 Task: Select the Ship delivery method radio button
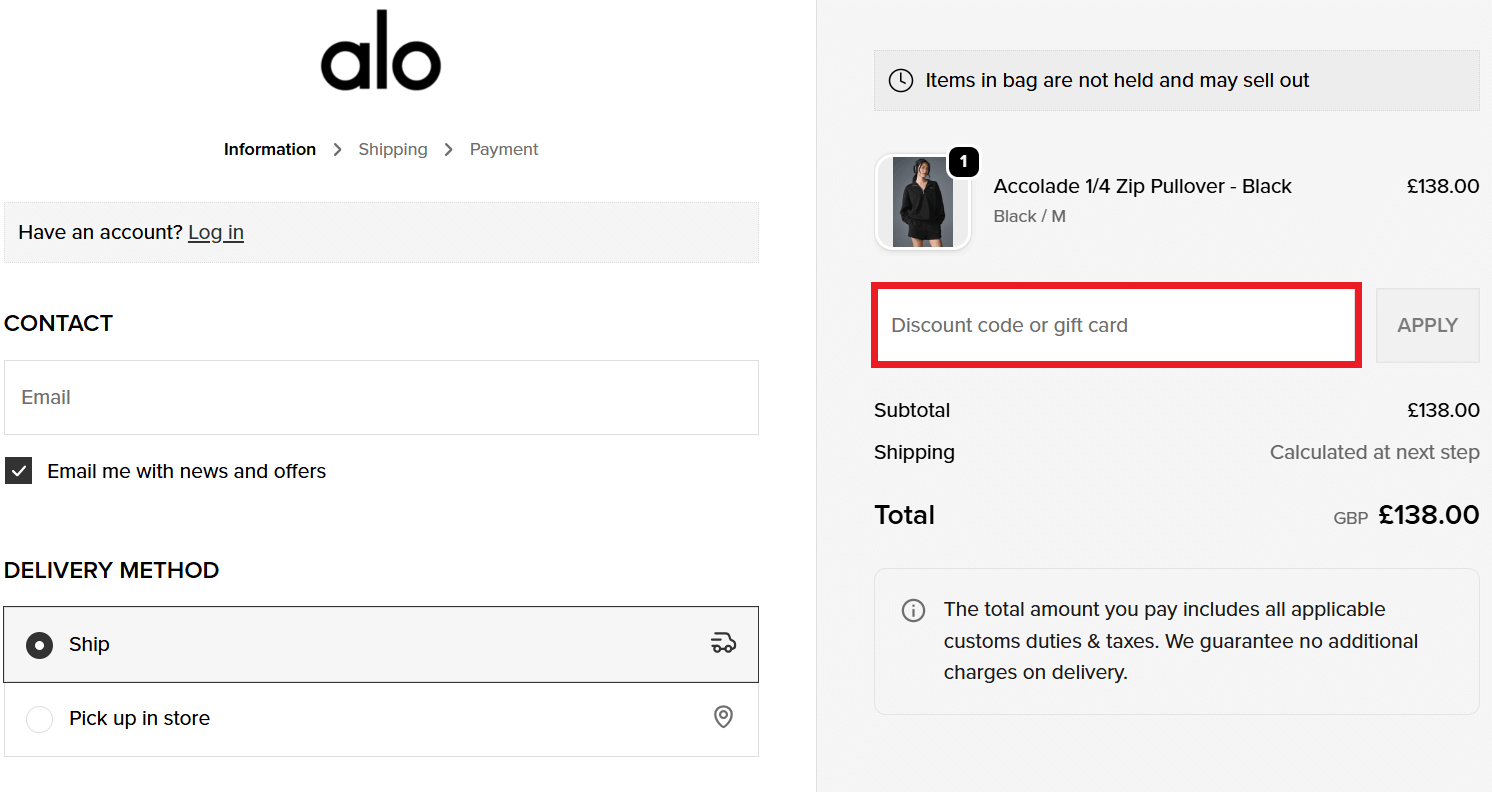(39, 645)
